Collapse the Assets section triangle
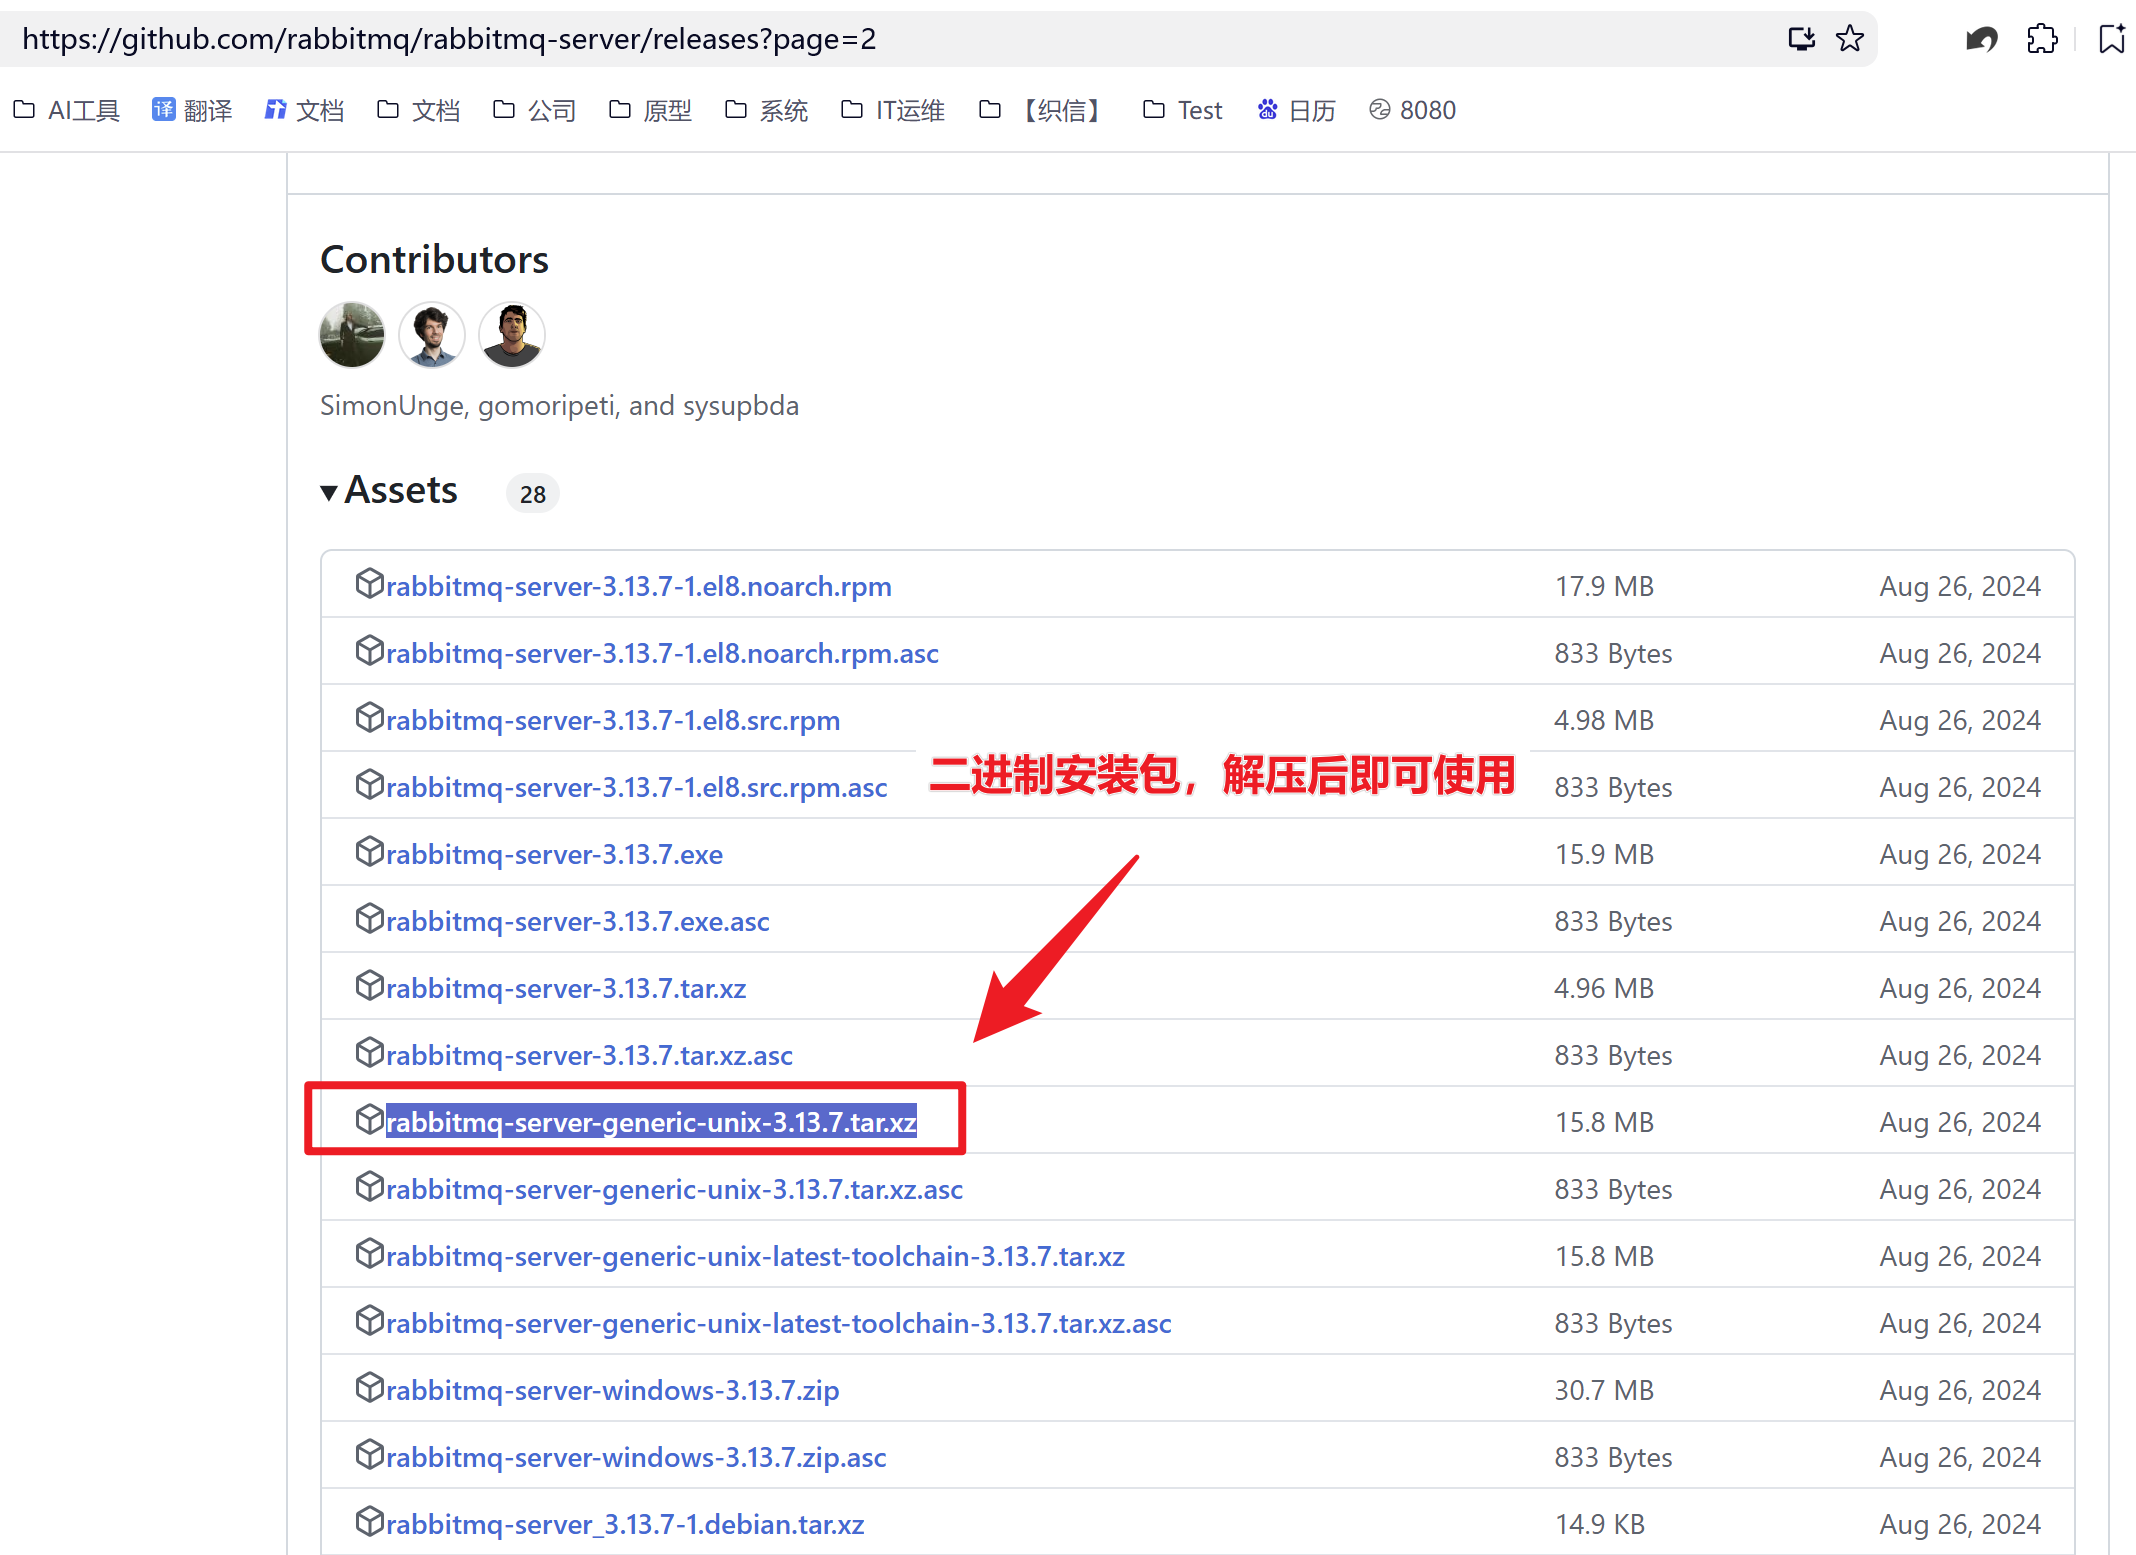Viewport: 2136px width, 1555px height. pos(329,492)
